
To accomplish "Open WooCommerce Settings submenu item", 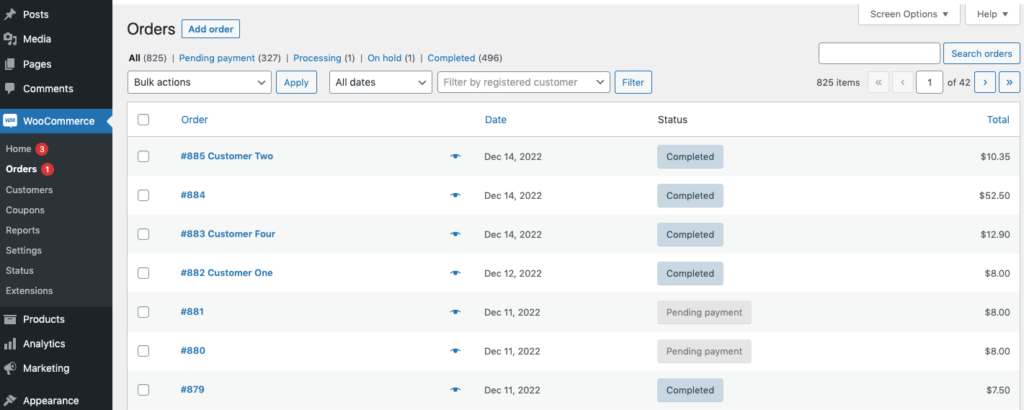I will (x=24, y=251).
